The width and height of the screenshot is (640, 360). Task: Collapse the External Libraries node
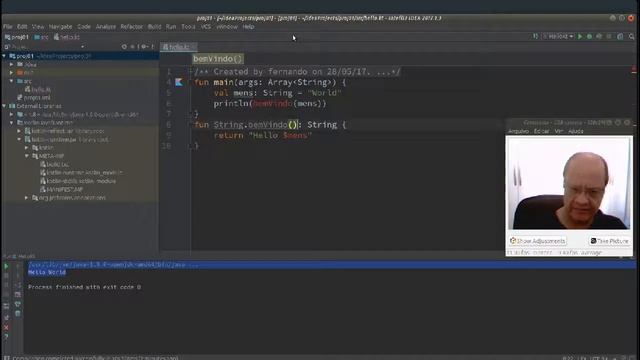click(4, 106)
